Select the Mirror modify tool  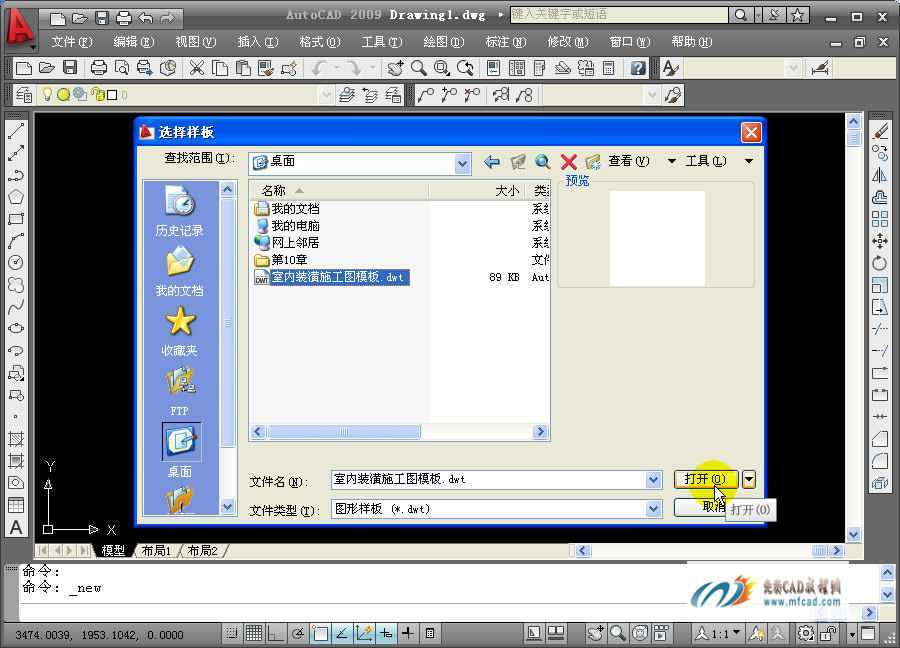click(880, 175)
